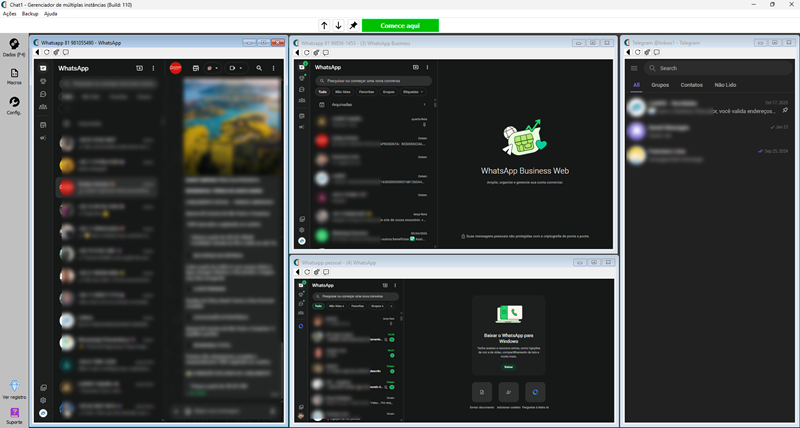Click the pin icon in top toolbar
Viewport: 800px width, 428px height.
(353, 25)
